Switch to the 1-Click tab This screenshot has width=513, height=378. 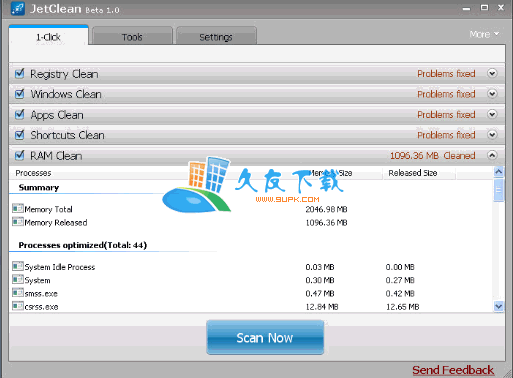[49, 35]
